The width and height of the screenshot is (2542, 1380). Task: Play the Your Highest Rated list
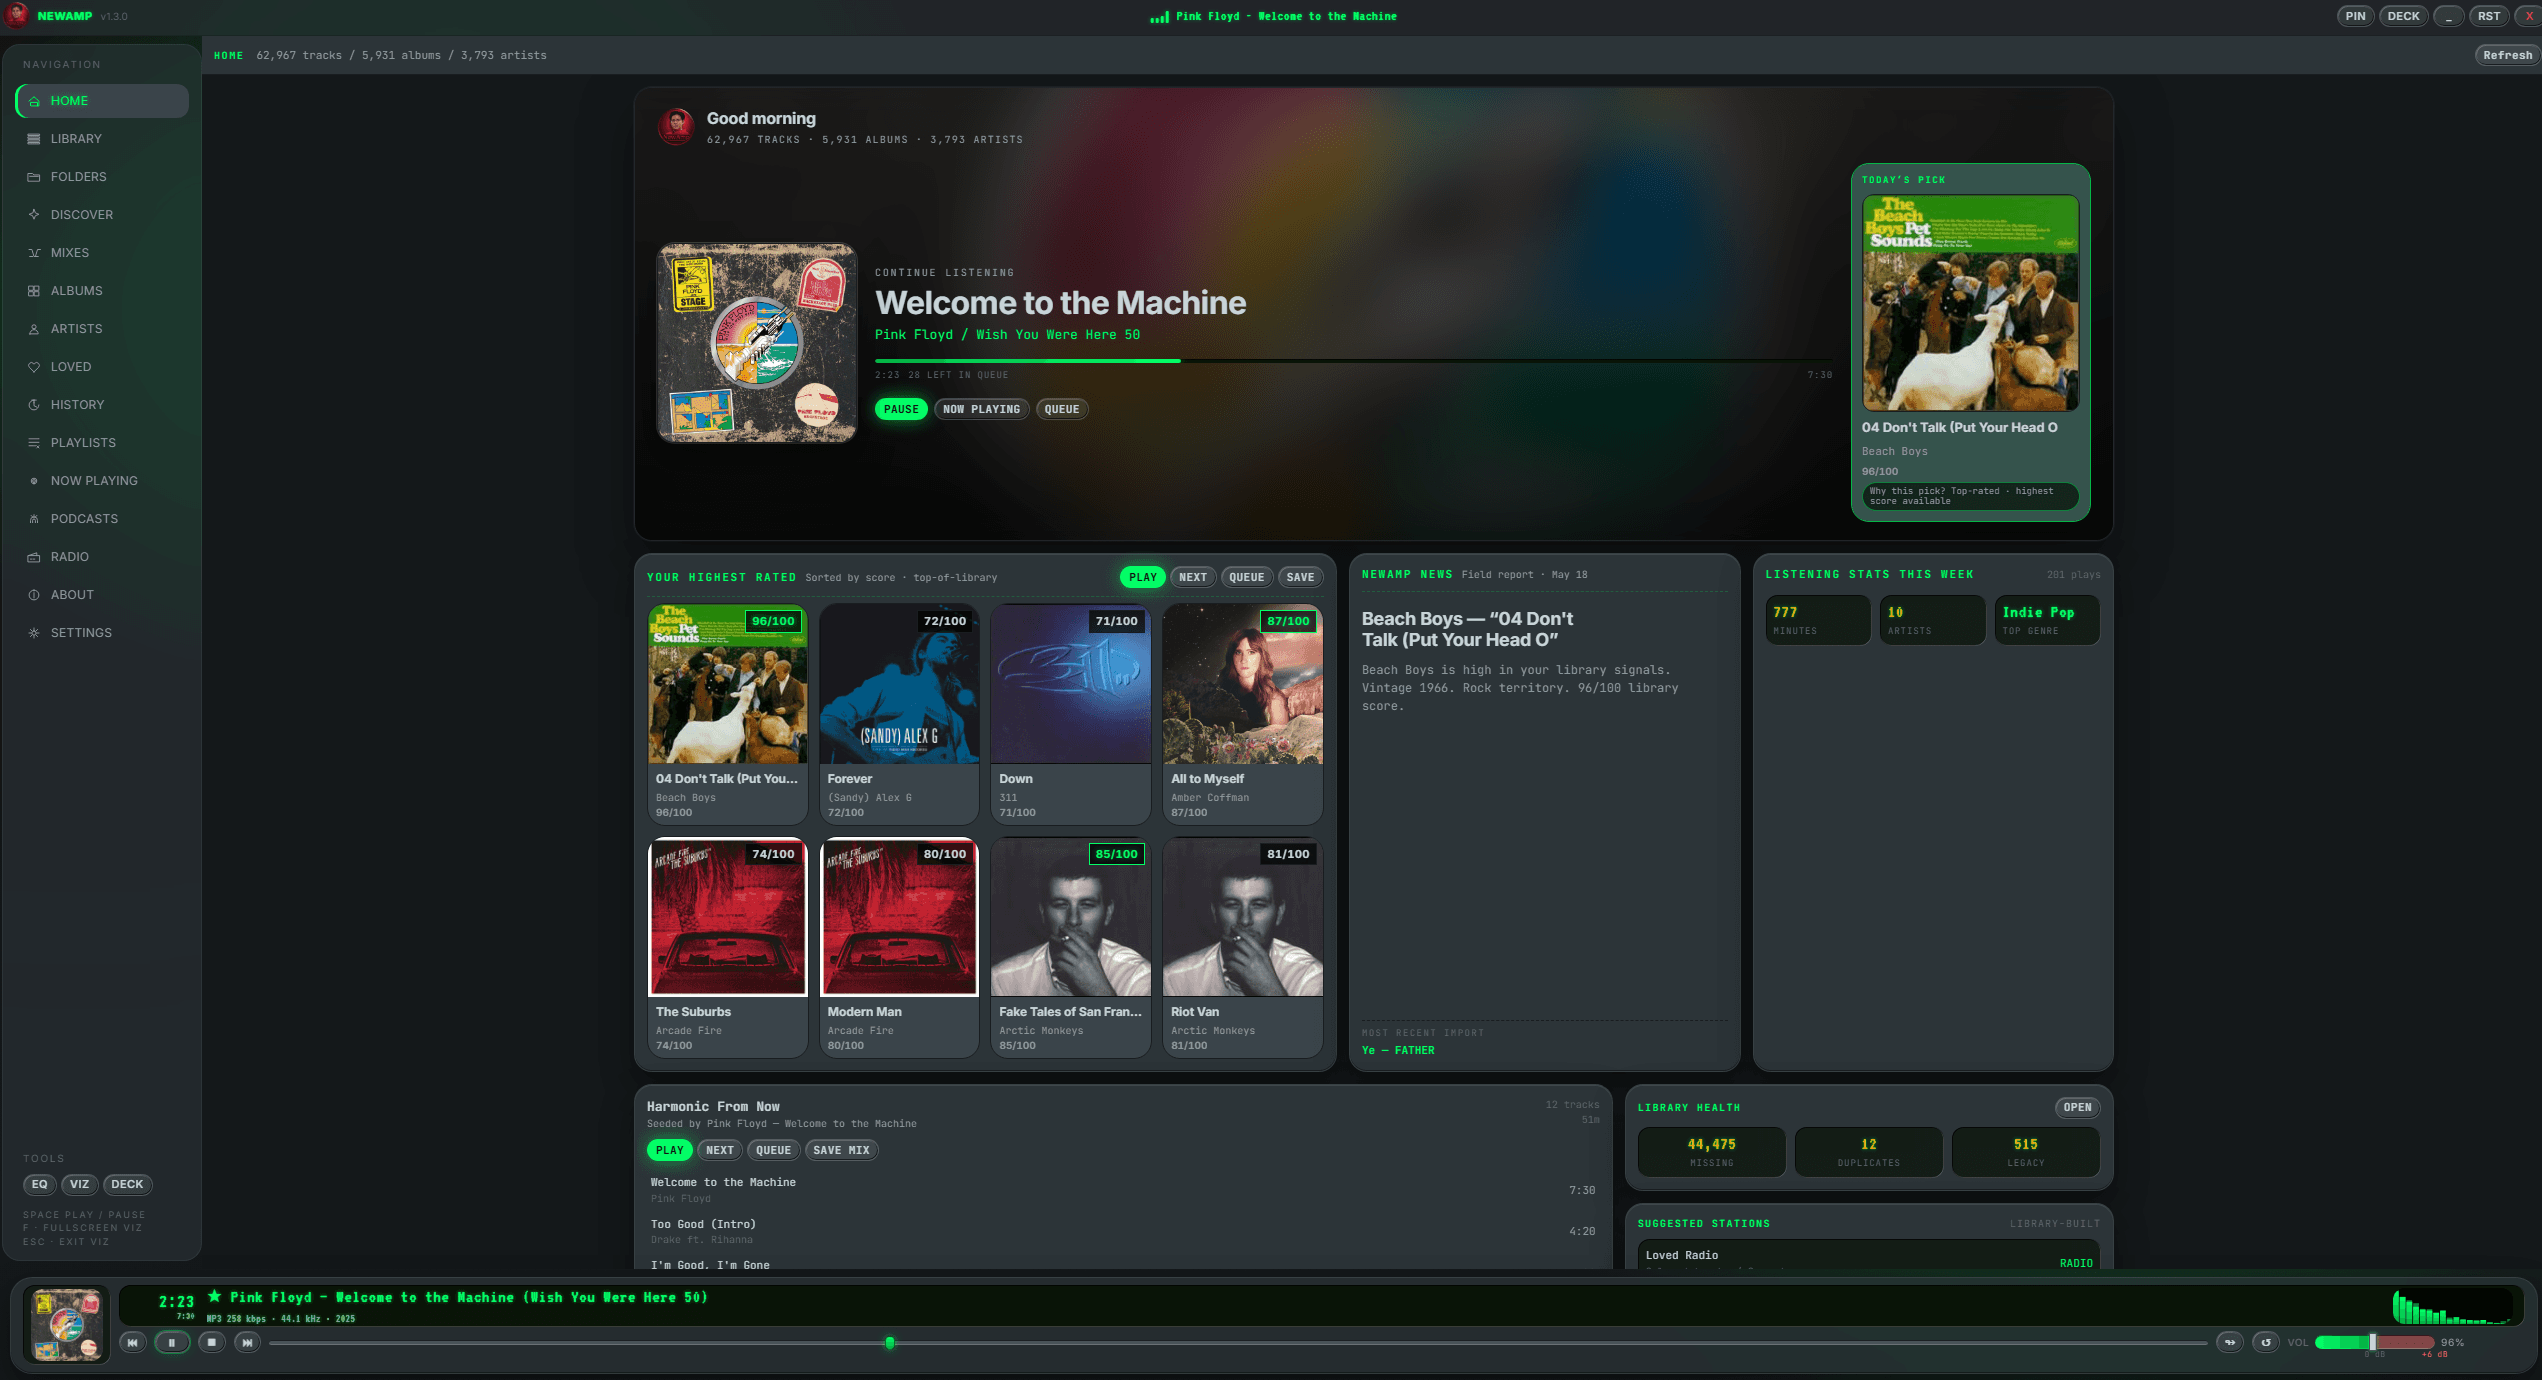(1142, 577)
